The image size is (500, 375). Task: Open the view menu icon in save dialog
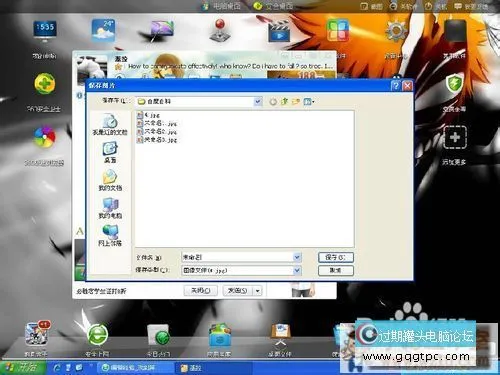309,101
